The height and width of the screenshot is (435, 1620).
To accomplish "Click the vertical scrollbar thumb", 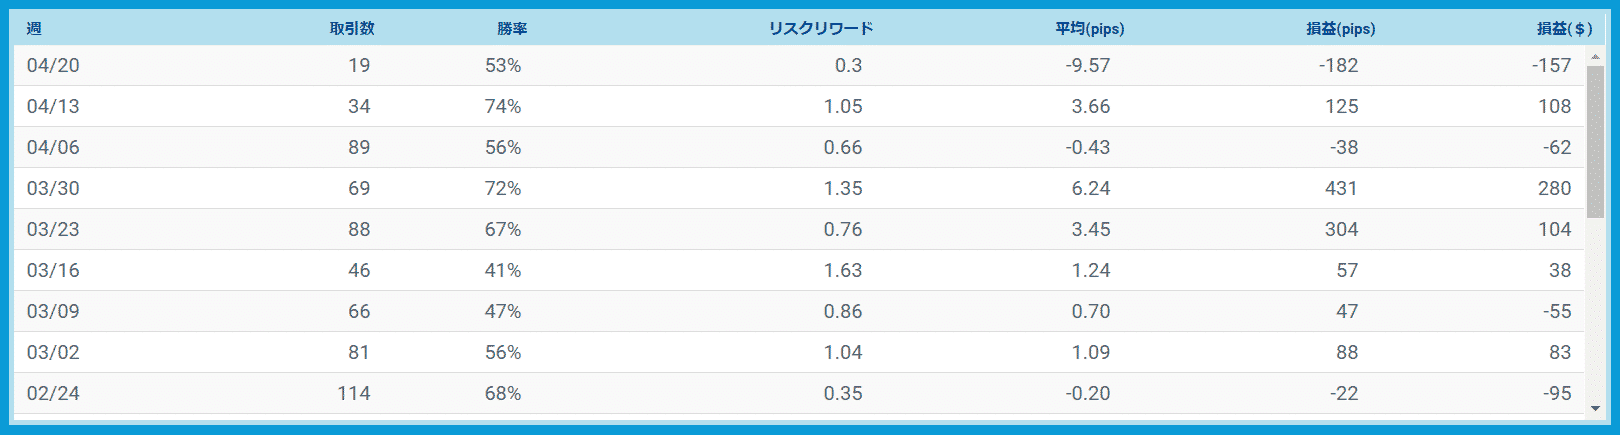I will click(x=1595, y=142).
